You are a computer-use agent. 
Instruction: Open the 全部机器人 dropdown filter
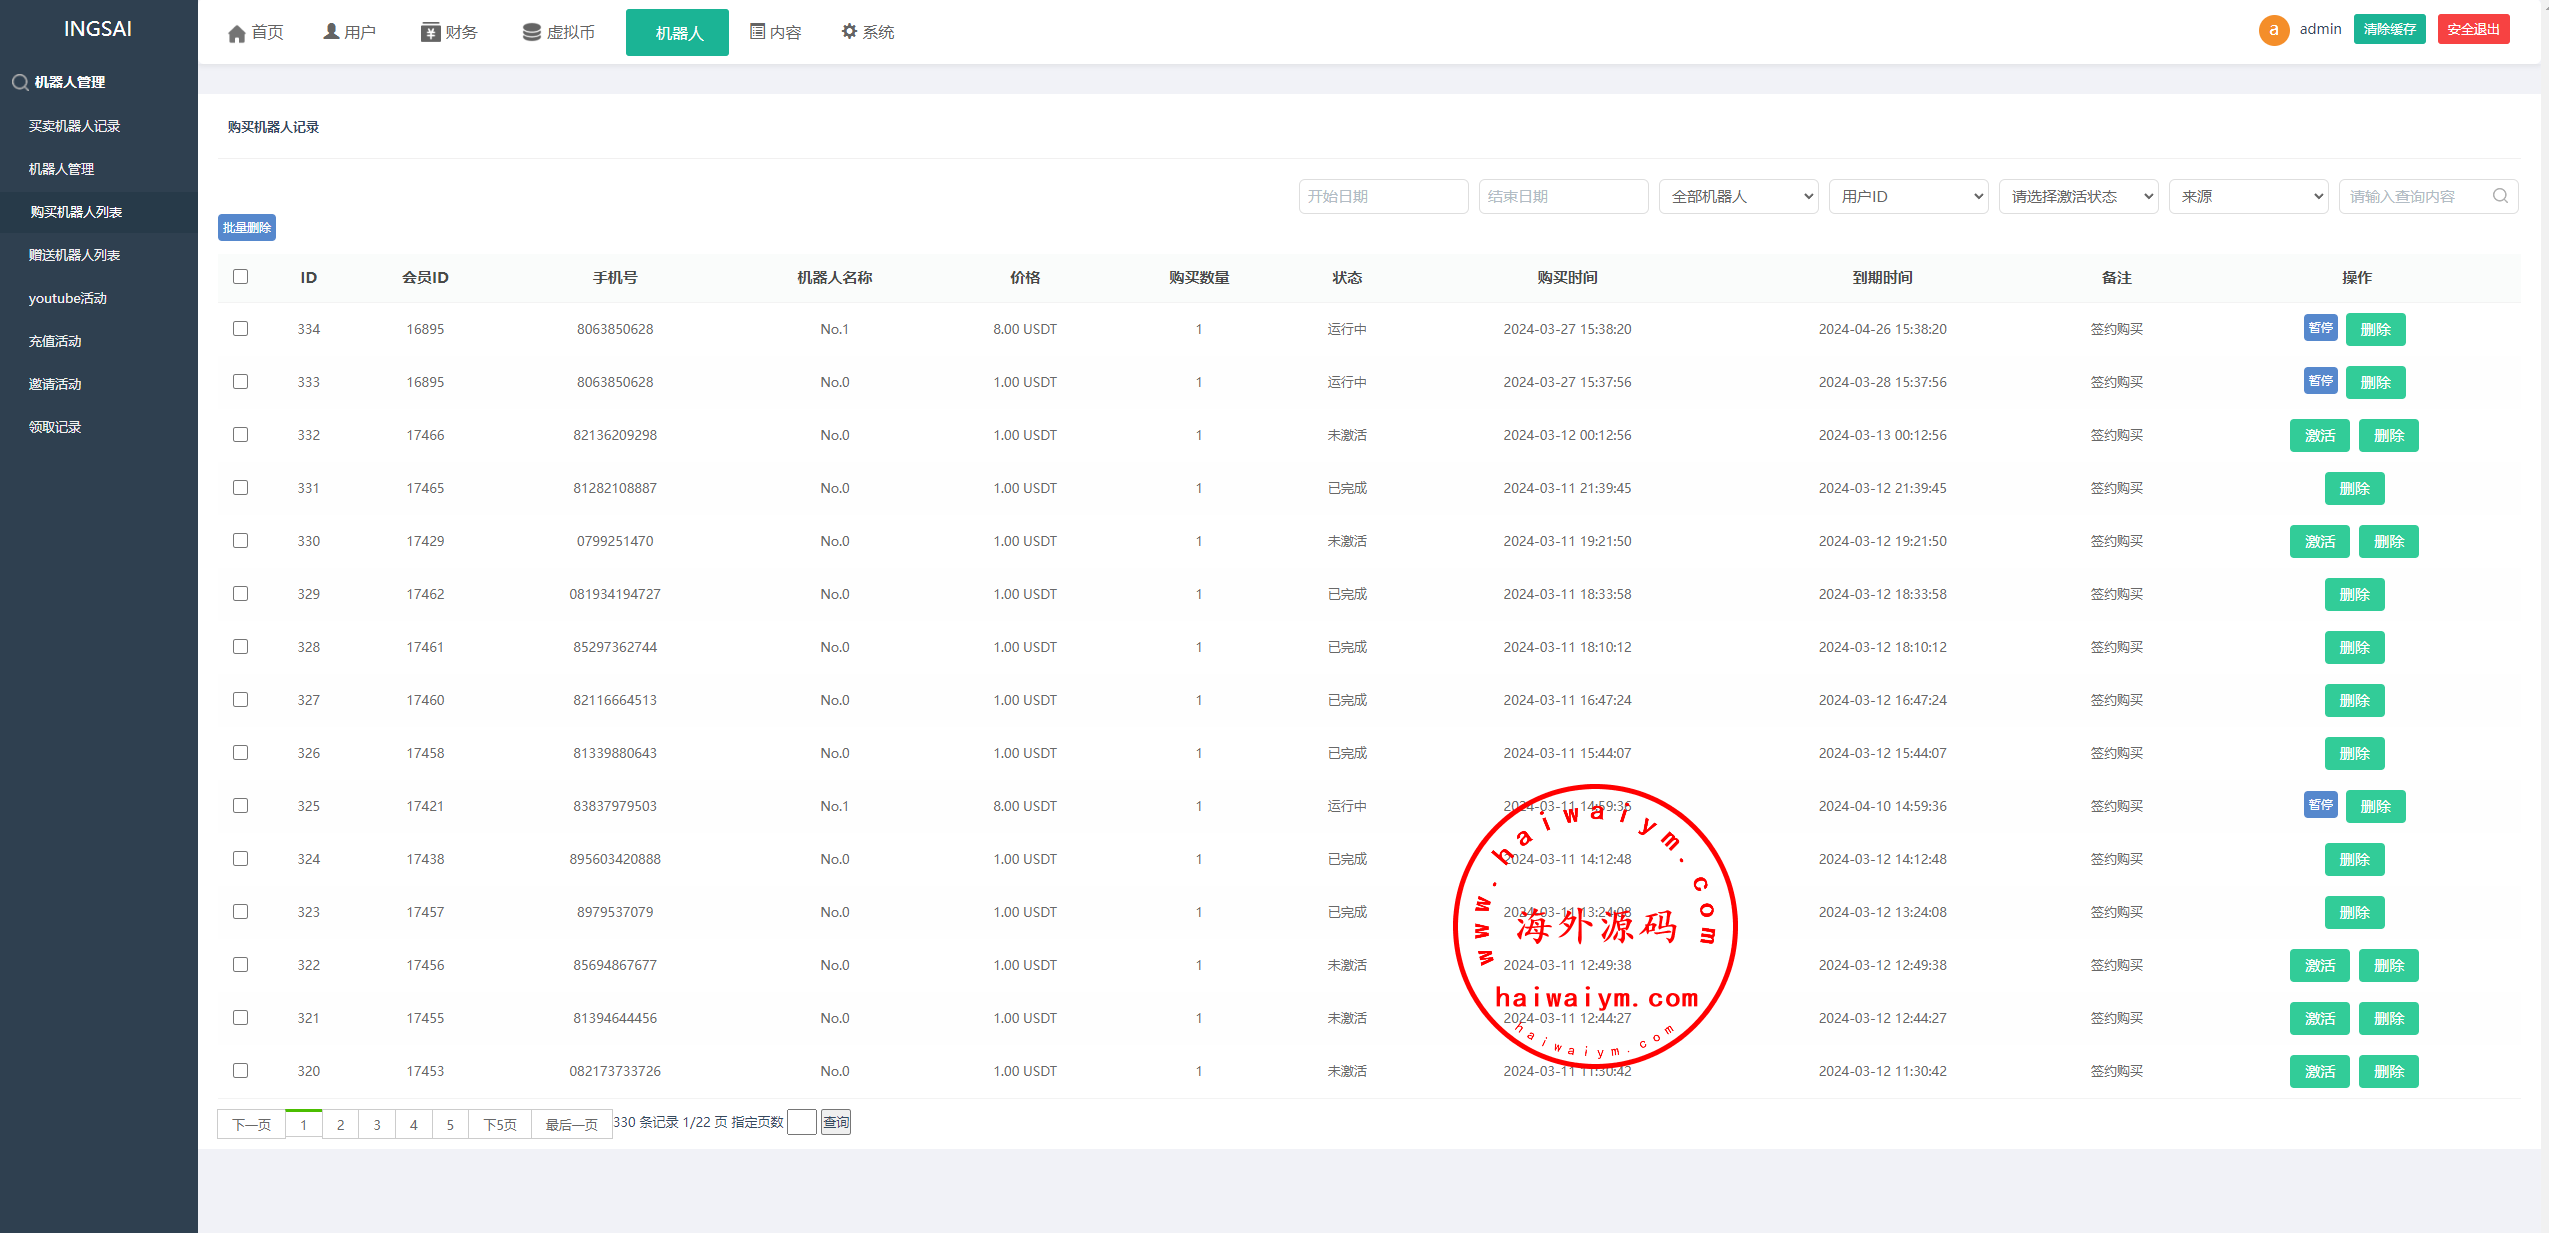1738,197
